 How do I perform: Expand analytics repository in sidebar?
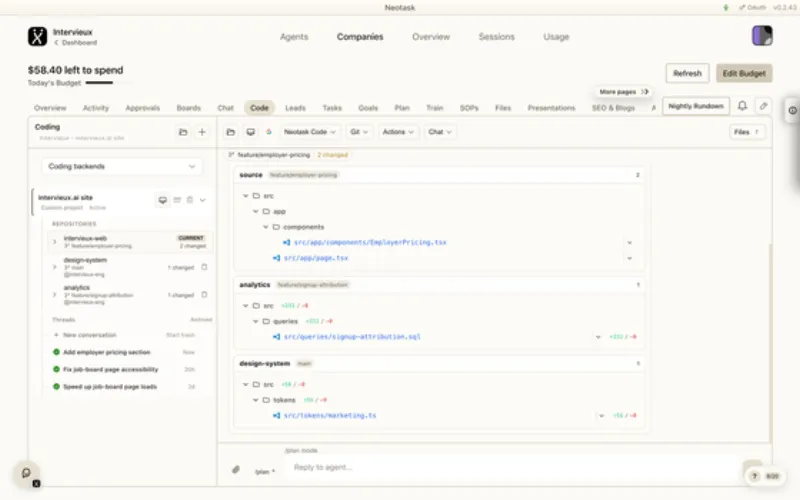[55, 294]
